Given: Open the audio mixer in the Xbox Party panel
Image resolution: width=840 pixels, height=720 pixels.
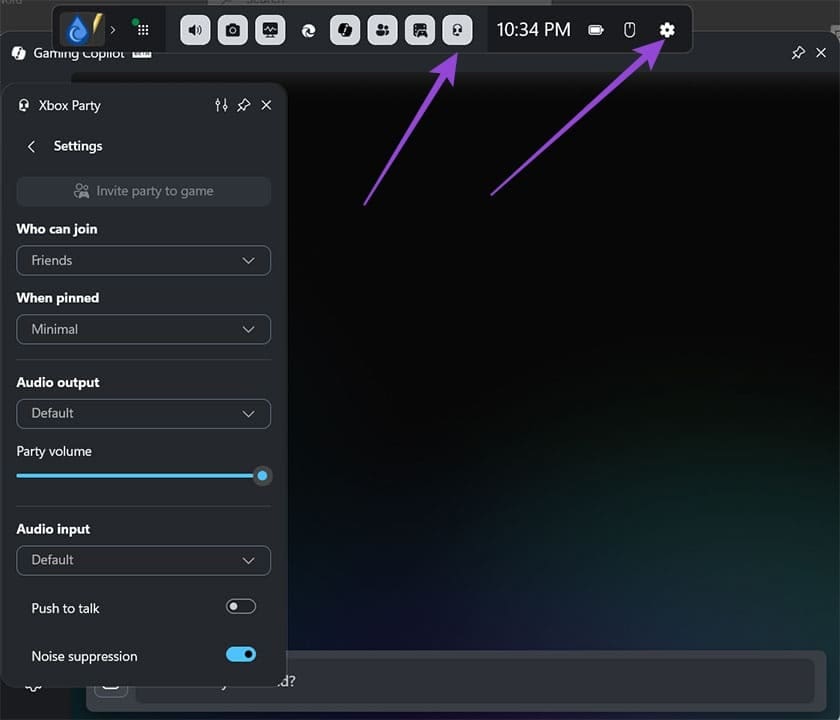Looking at the screenshot, I should pos(221,105).
